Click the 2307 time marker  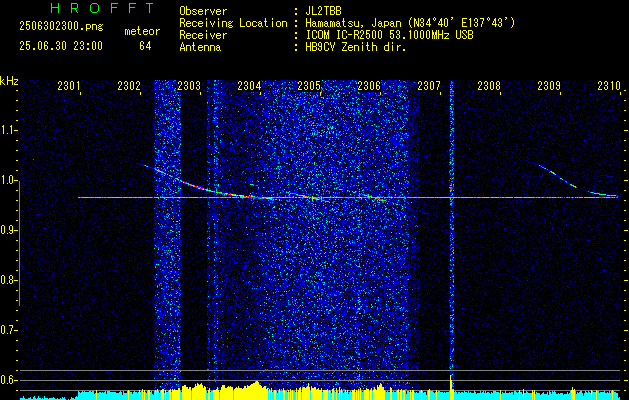tap(428, 86)
